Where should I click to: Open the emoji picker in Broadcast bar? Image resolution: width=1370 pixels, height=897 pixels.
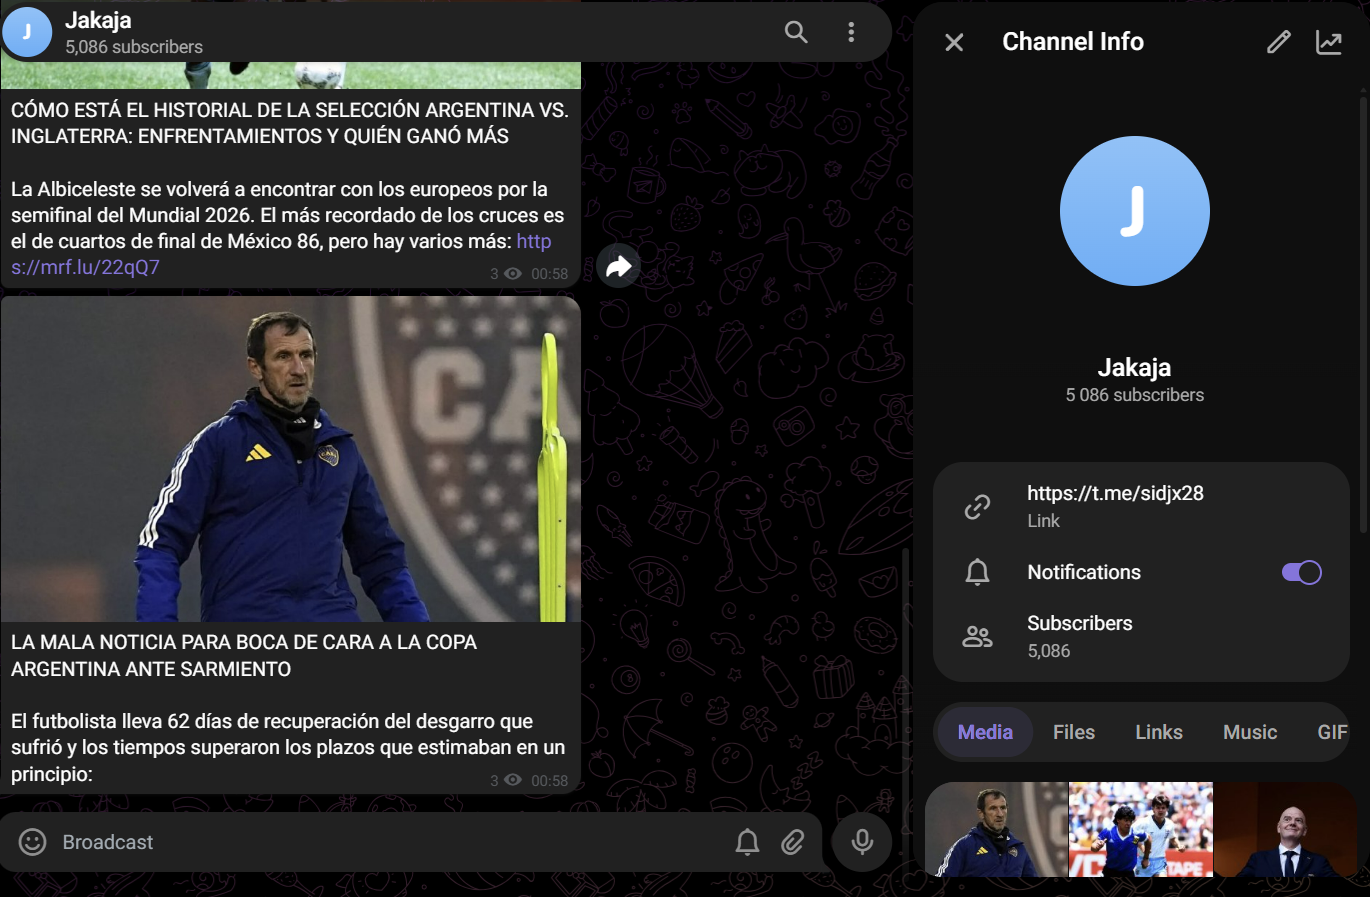pyautogui.click(x=33, y=842)
